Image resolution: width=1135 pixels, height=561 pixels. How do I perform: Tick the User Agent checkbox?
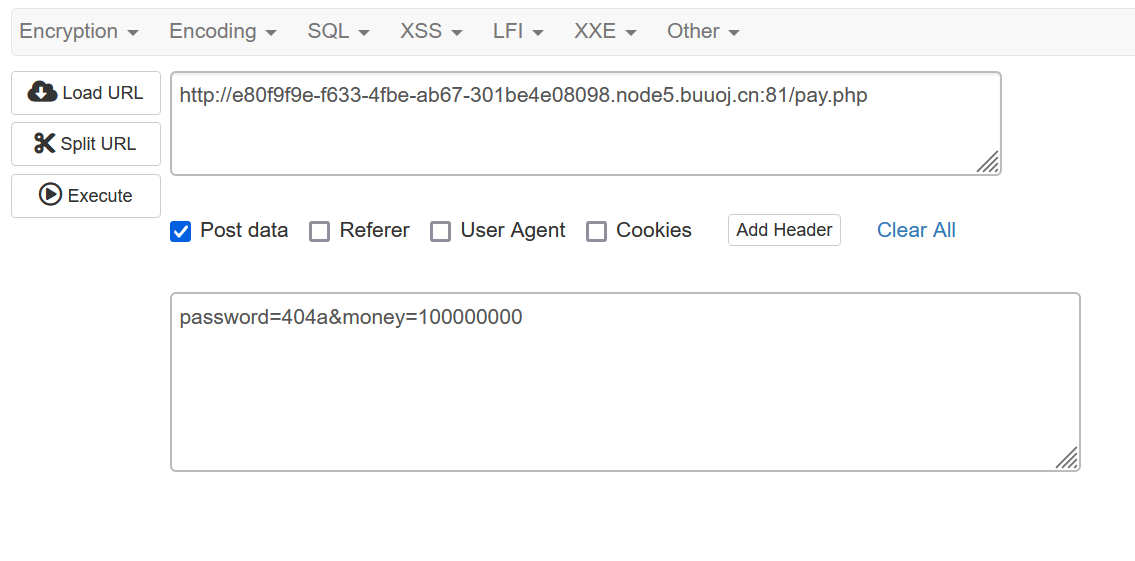pos(441,232)
